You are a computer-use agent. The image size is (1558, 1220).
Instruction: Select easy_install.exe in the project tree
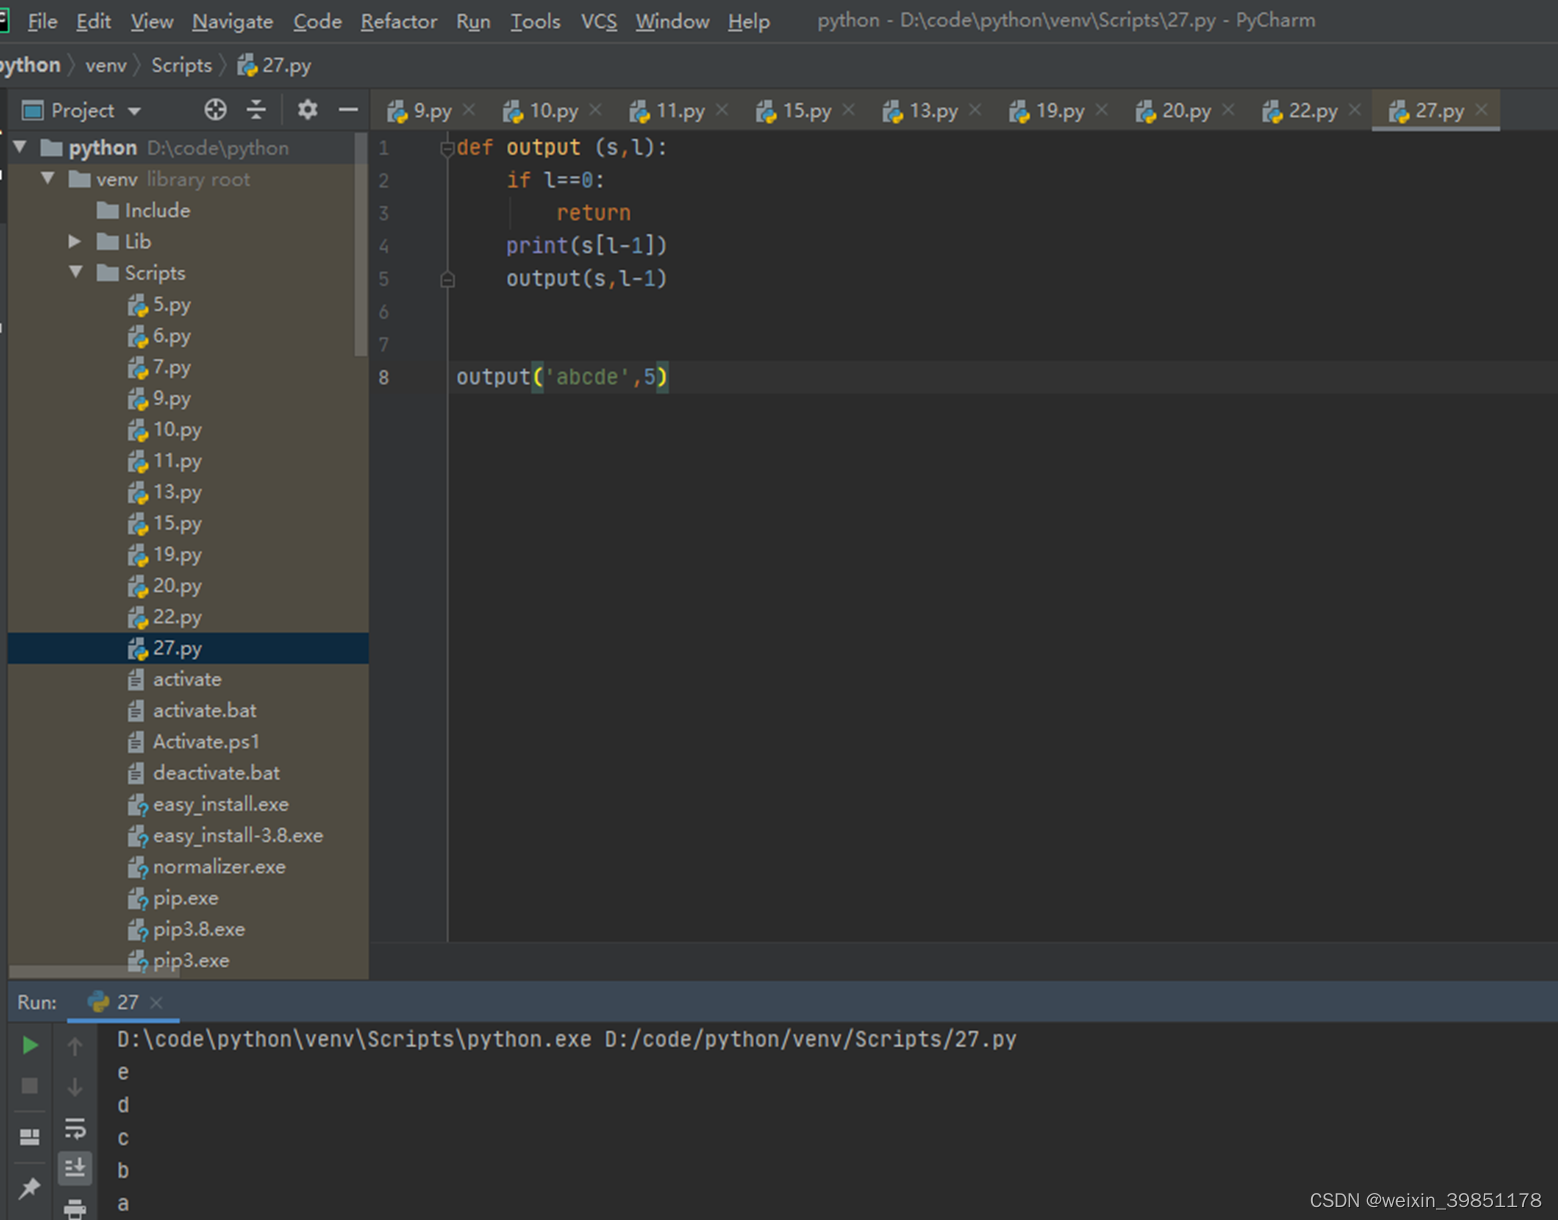pyautogui.click(x=220, y=804)
